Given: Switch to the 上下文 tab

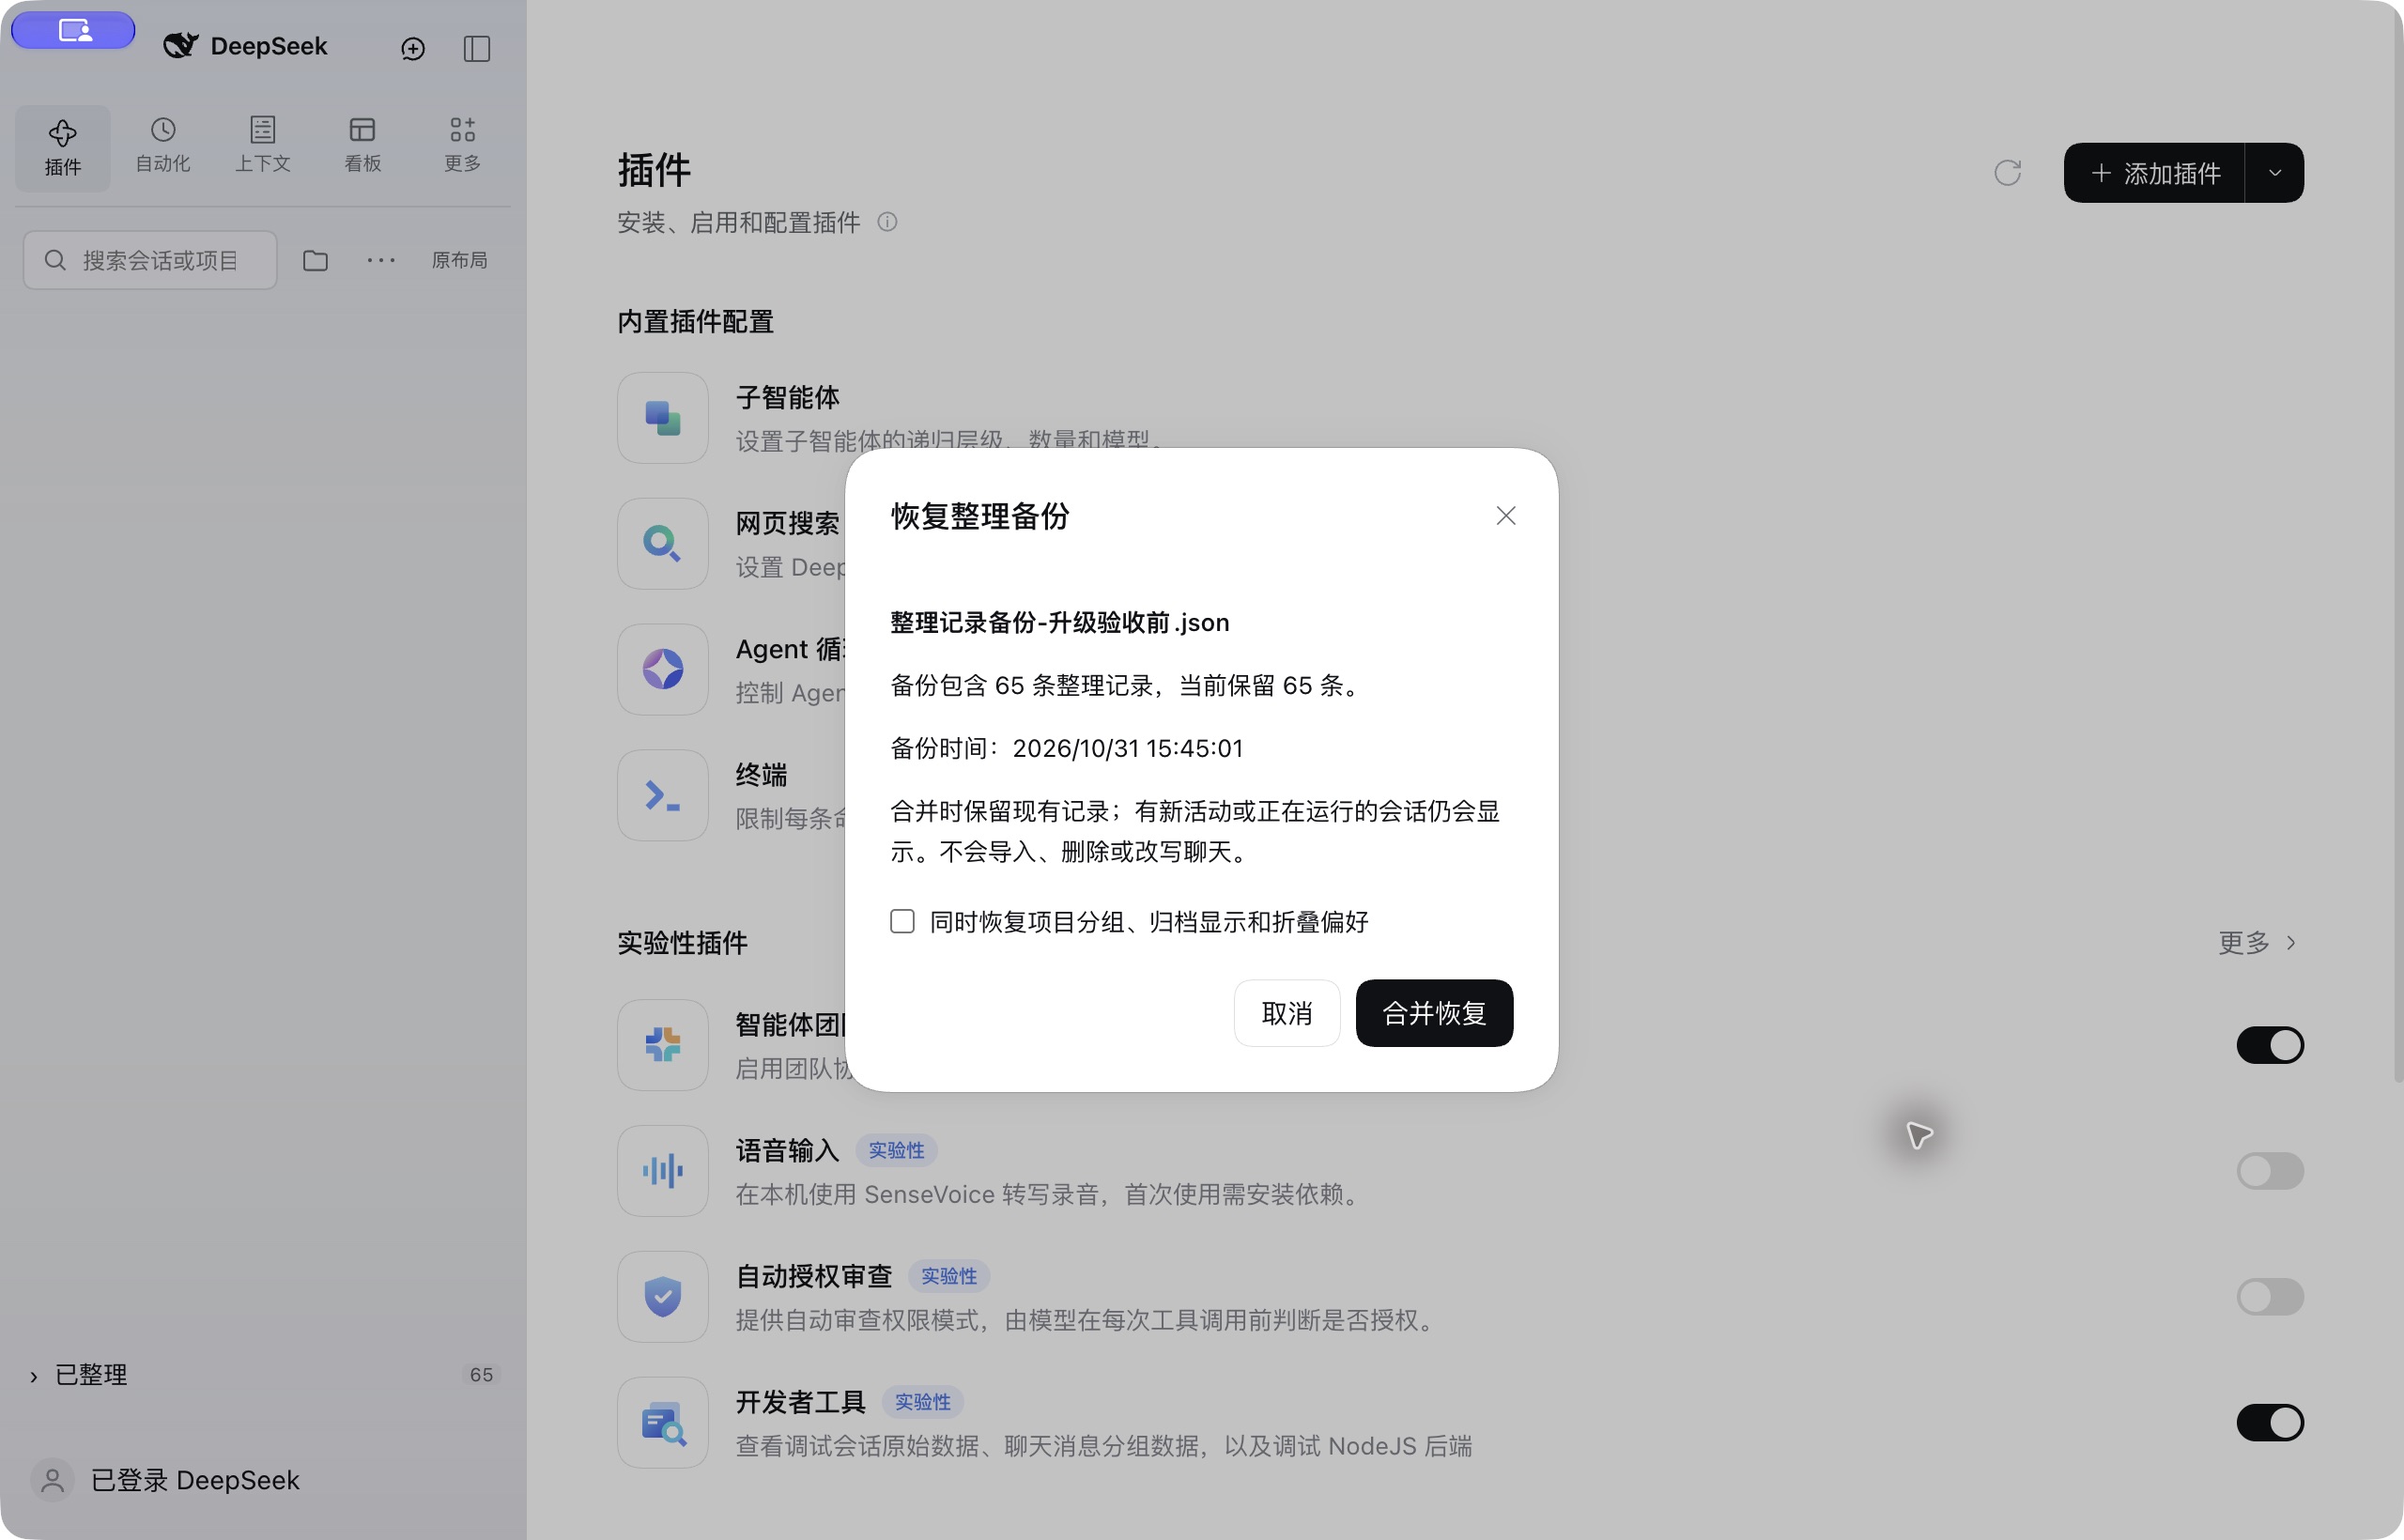Looking at the screenshot, I should tap(263, 146).
